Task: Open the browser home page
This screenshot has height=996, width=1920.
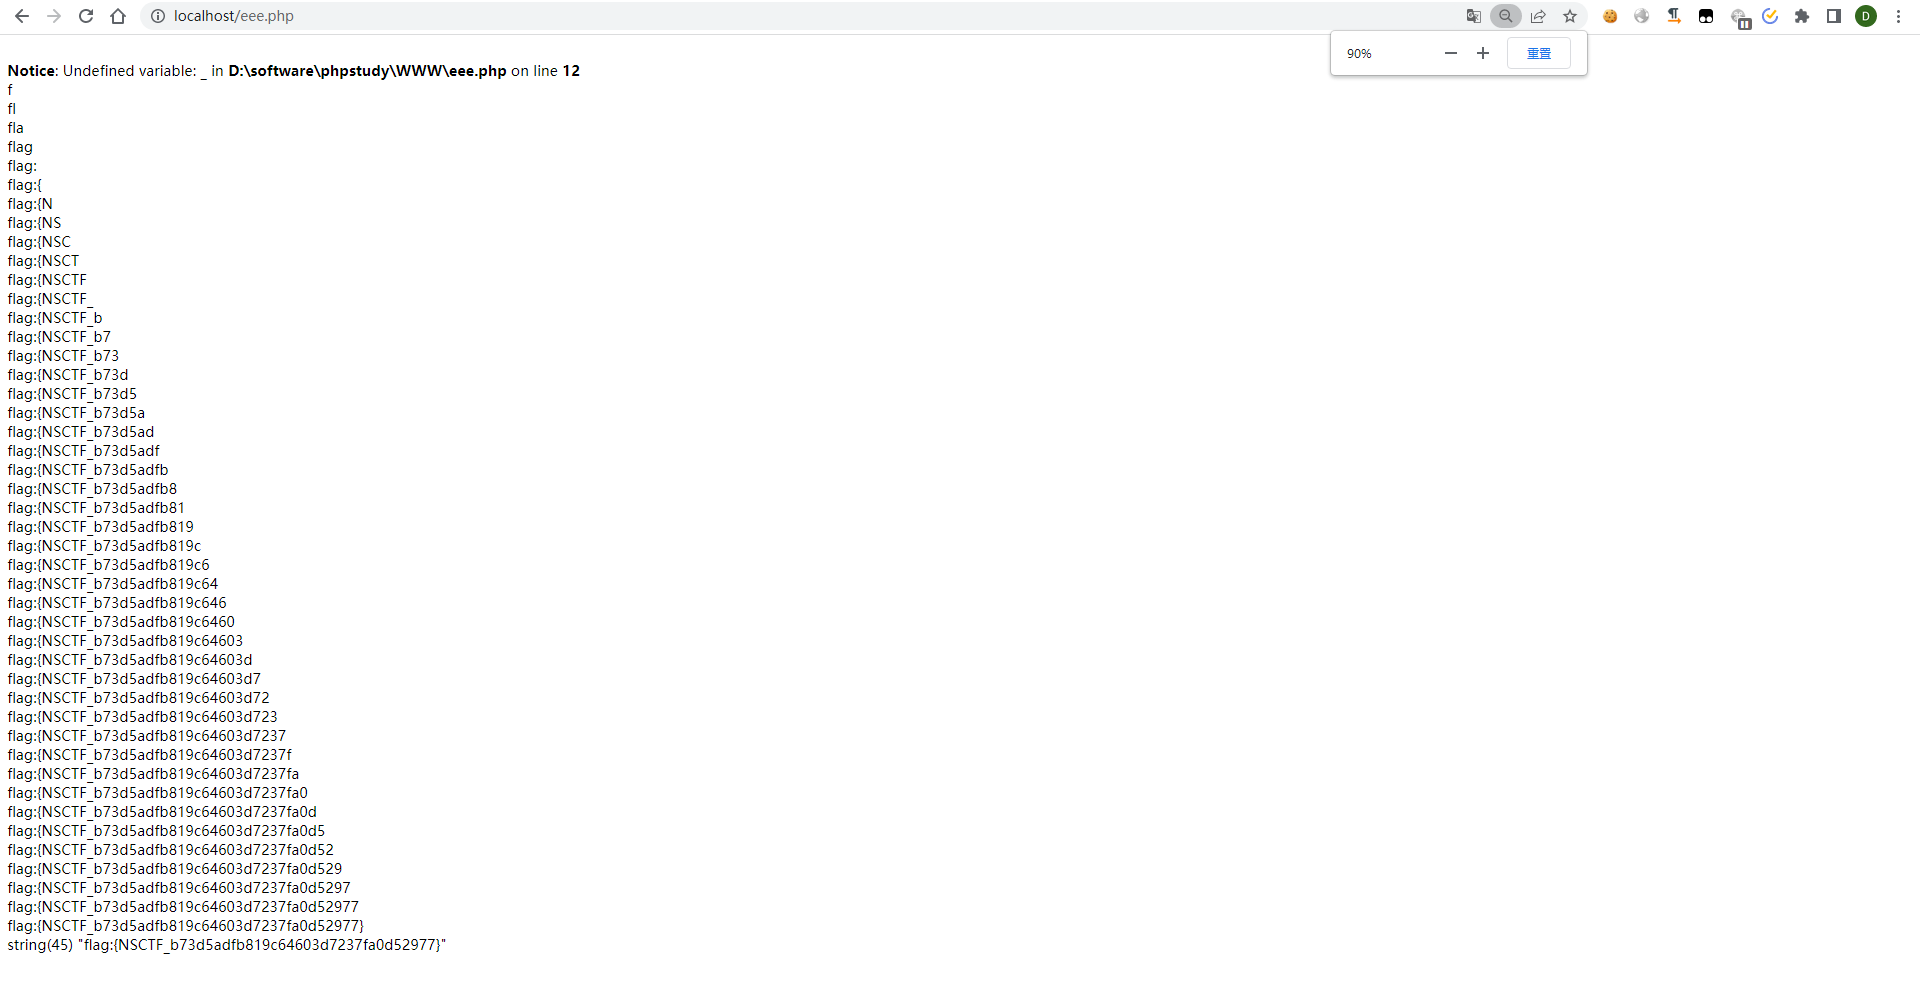Action: click(x=118, y=16)
